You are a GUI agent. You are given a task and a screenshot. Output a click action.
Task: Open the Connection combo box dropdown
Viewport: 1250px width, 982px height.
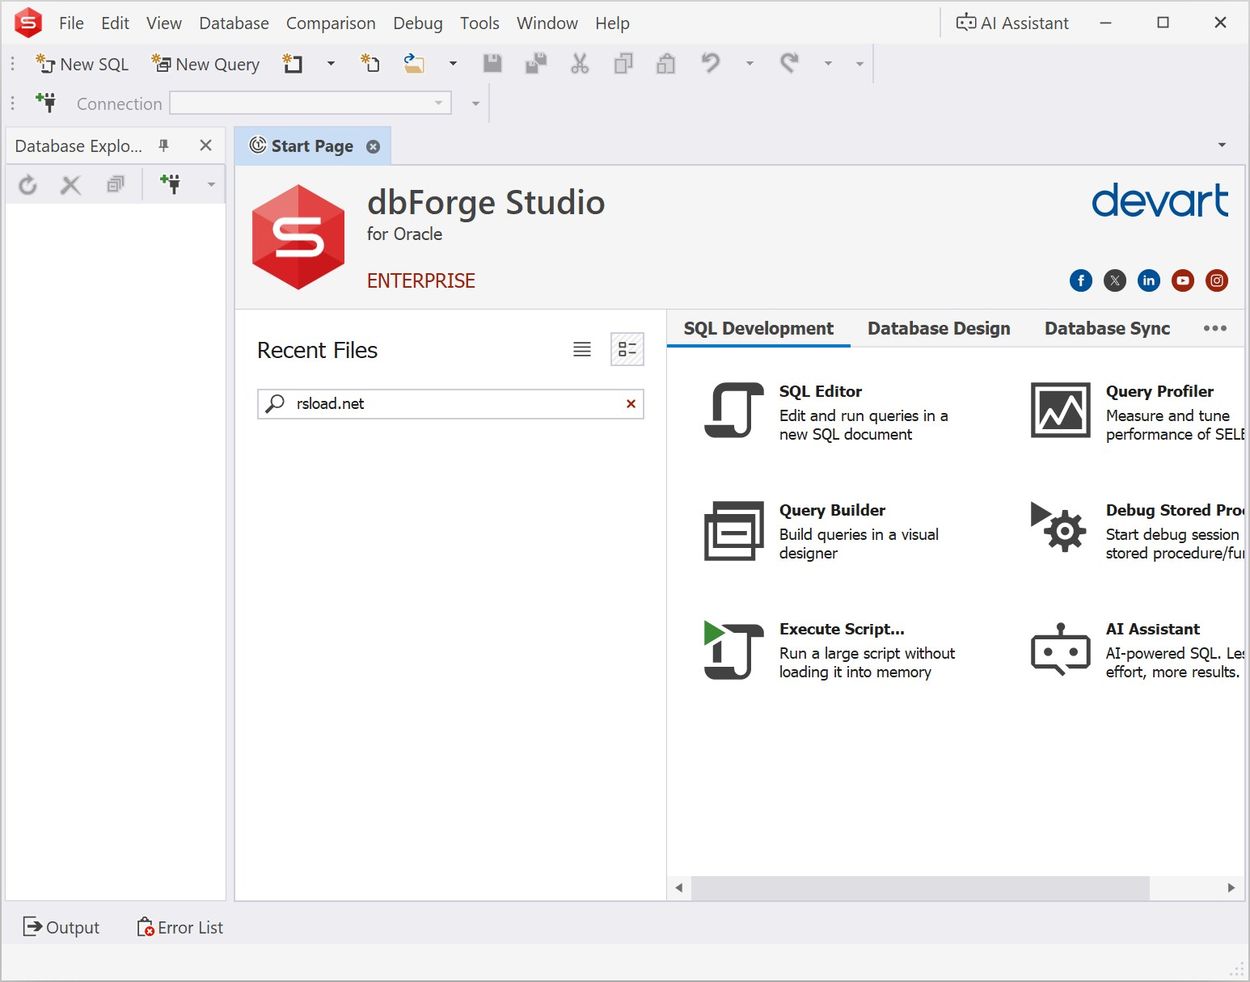[438, 103]
